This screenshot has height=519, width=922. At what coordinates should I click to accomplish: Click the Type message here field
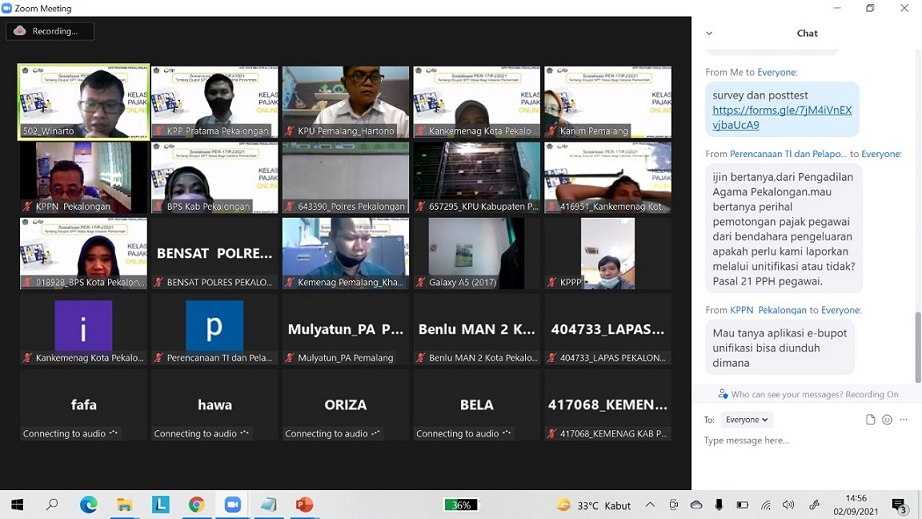tap(800, 440)
